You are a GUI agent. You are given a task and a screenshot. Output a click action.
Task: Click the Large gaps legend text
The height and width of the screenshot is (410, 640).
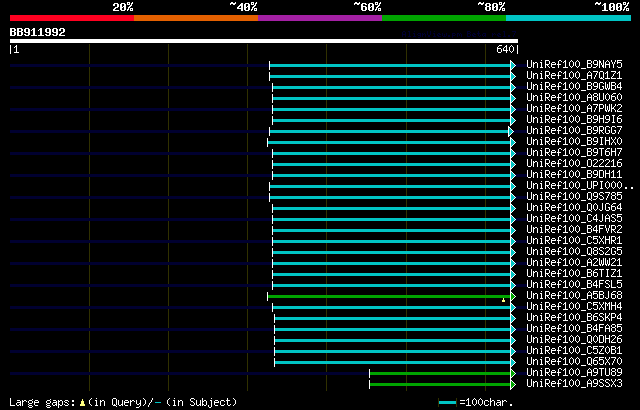(x=42, y=402)
